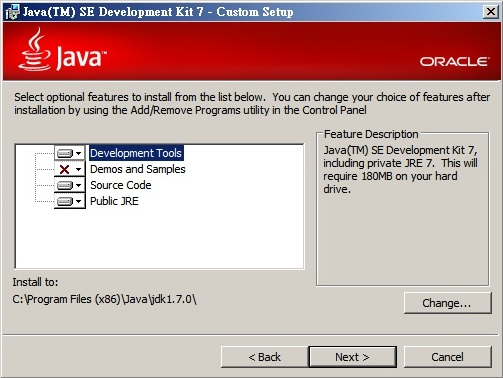The width and height of the screenshot is (503, 378).
Task: Click the install path C:\Program Files (x86)\Java\jdk1.7.0\
Action: pyautogui.click(x=104, y=299)
